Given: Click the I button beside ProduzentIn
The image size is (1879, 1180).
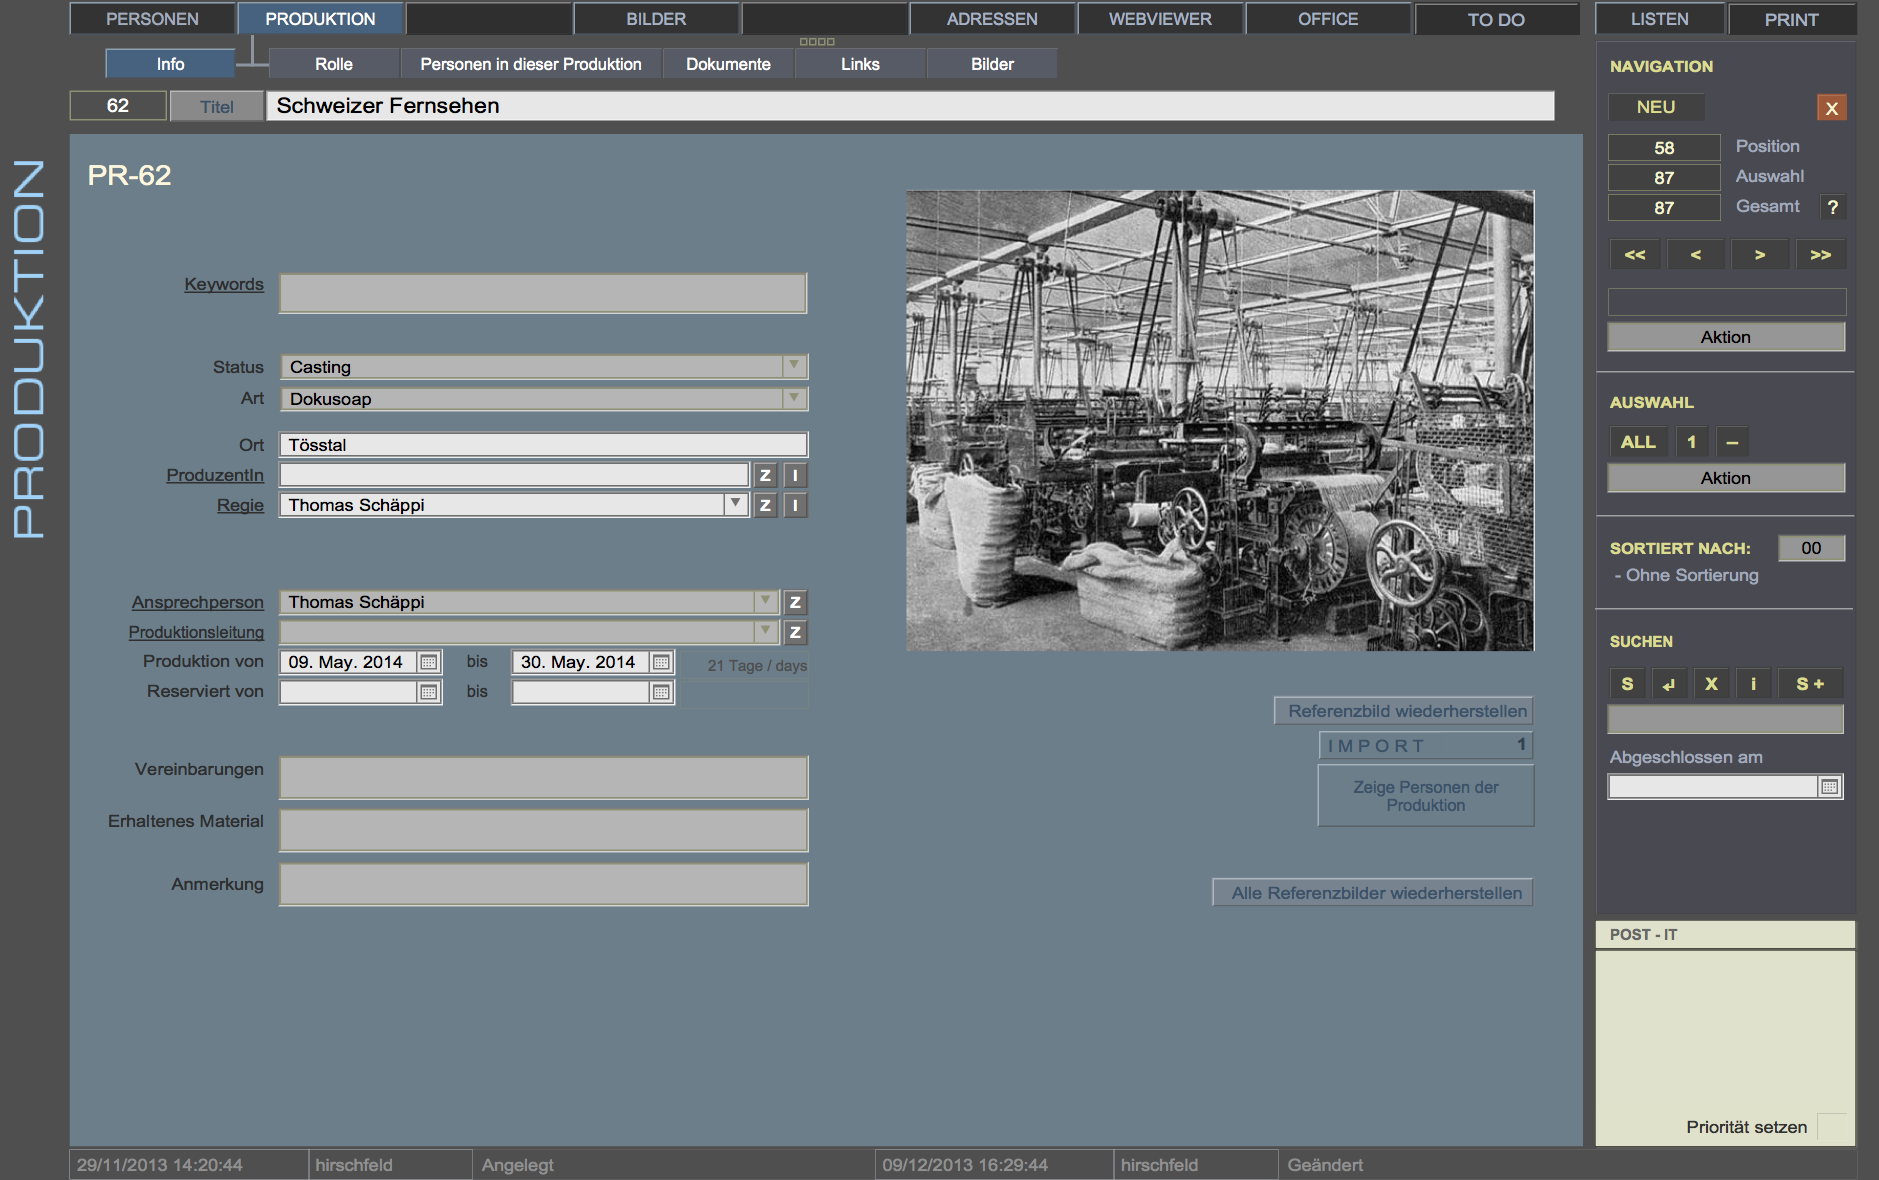Looking at the screenshot, I should (795, 476).
